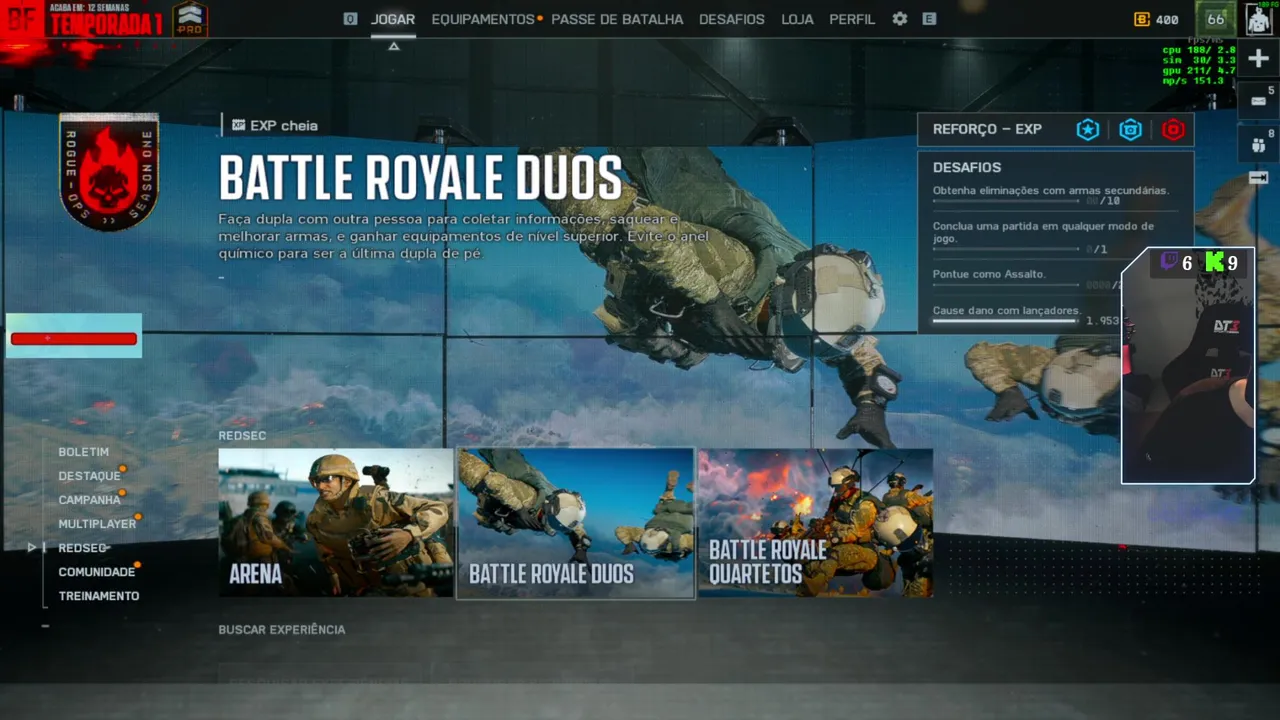
Task: Click the REDSEC section label above cards
Action: pos(243,436)
